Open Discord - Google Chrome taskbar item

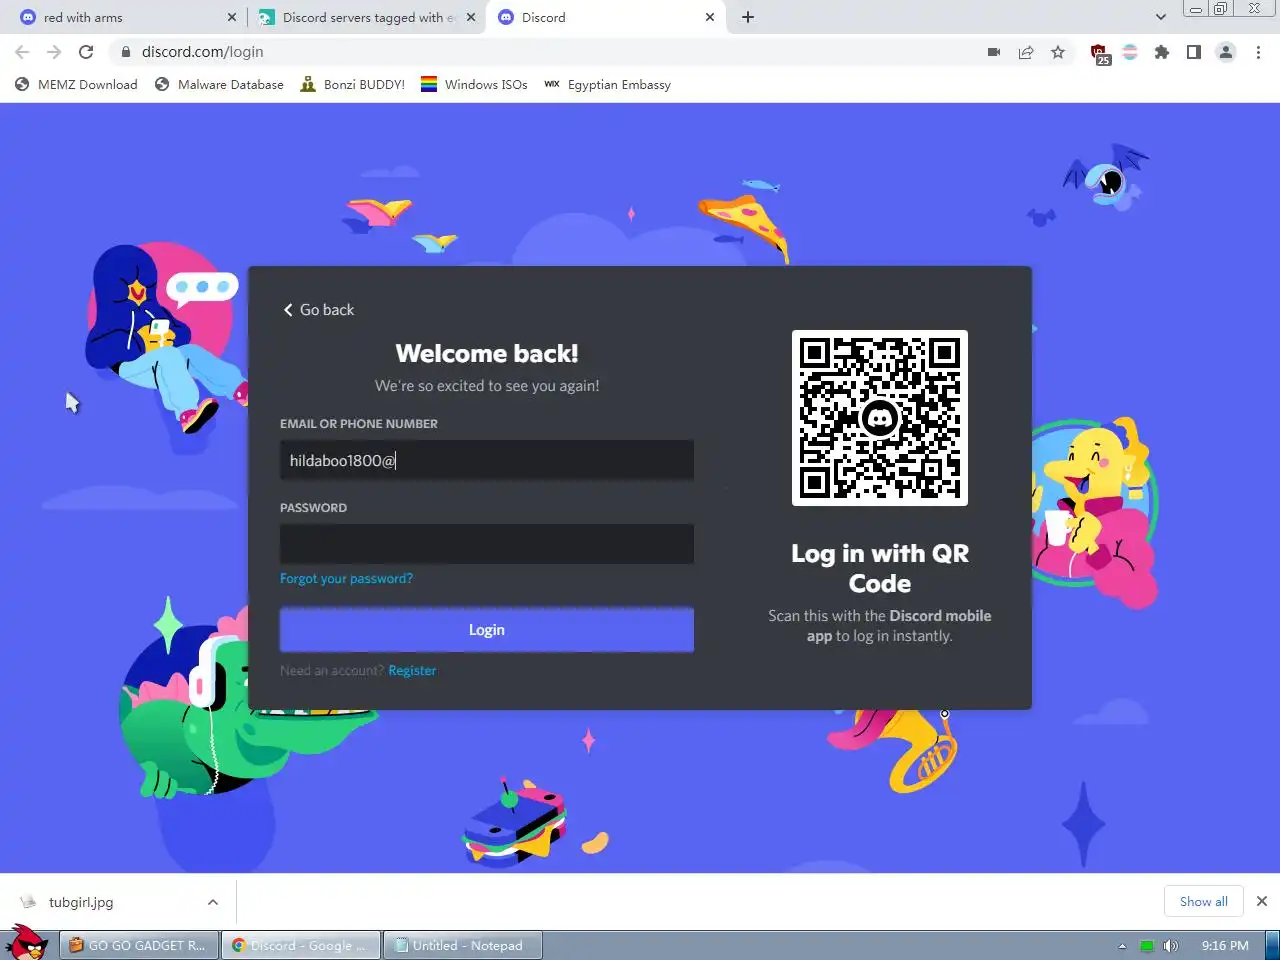(301, 945)
